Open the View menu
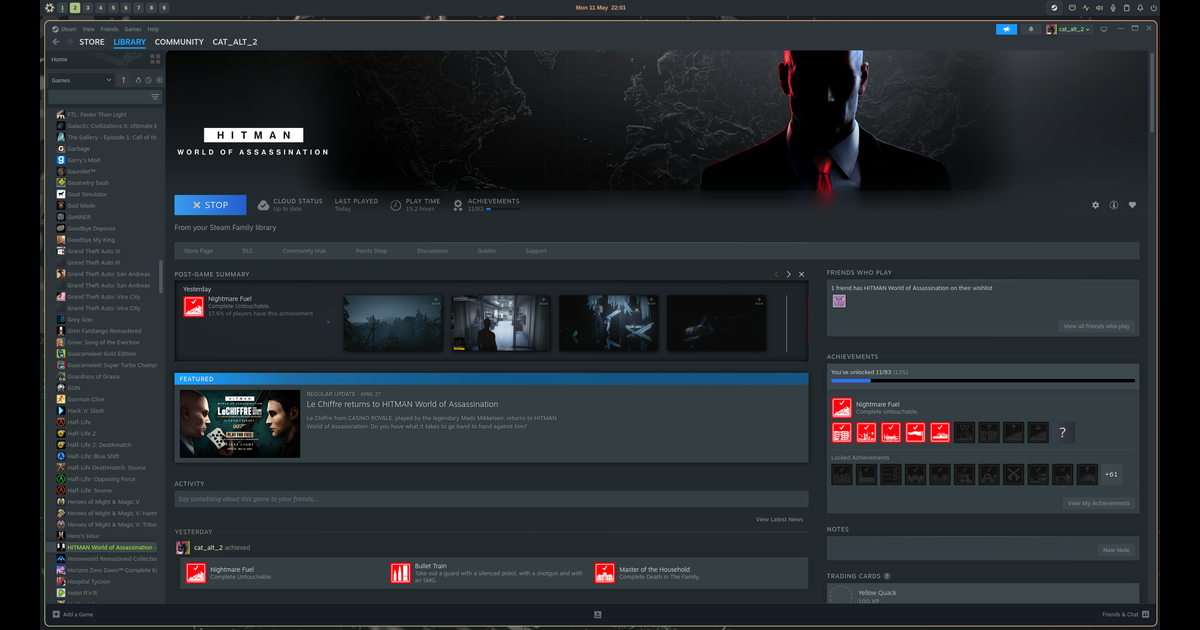Image resolution: width=1200 pixels, height=630 pixels. tap(89, 29)
